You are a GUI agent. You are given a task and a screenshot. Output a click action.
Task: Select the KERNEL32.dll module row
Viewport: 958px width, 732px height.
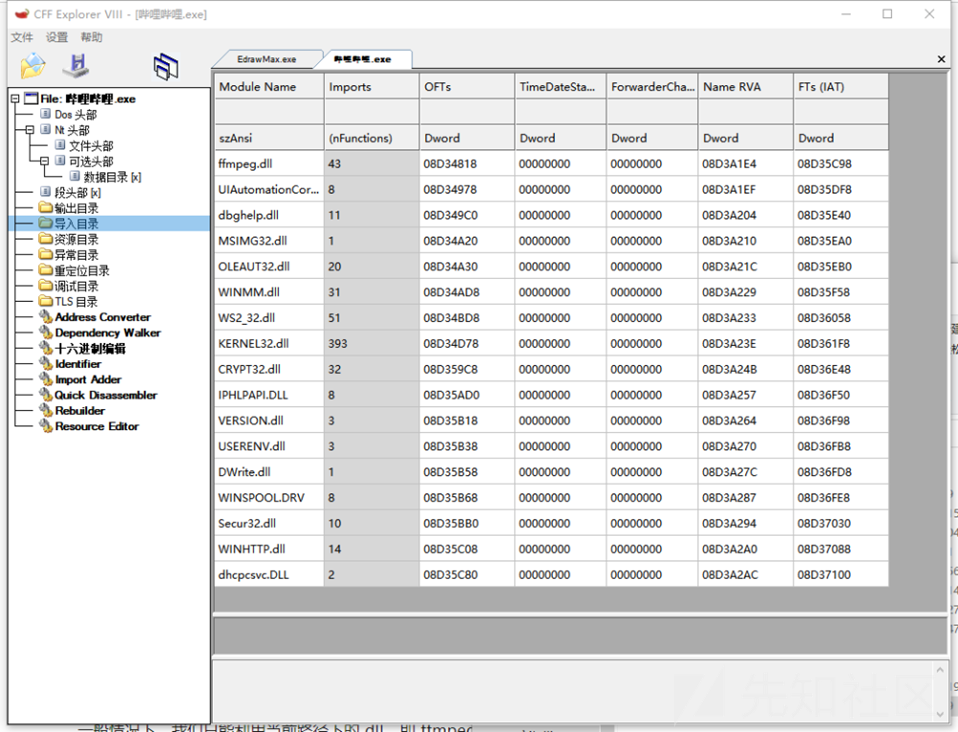pyautogui.click(x=551, y=343)
